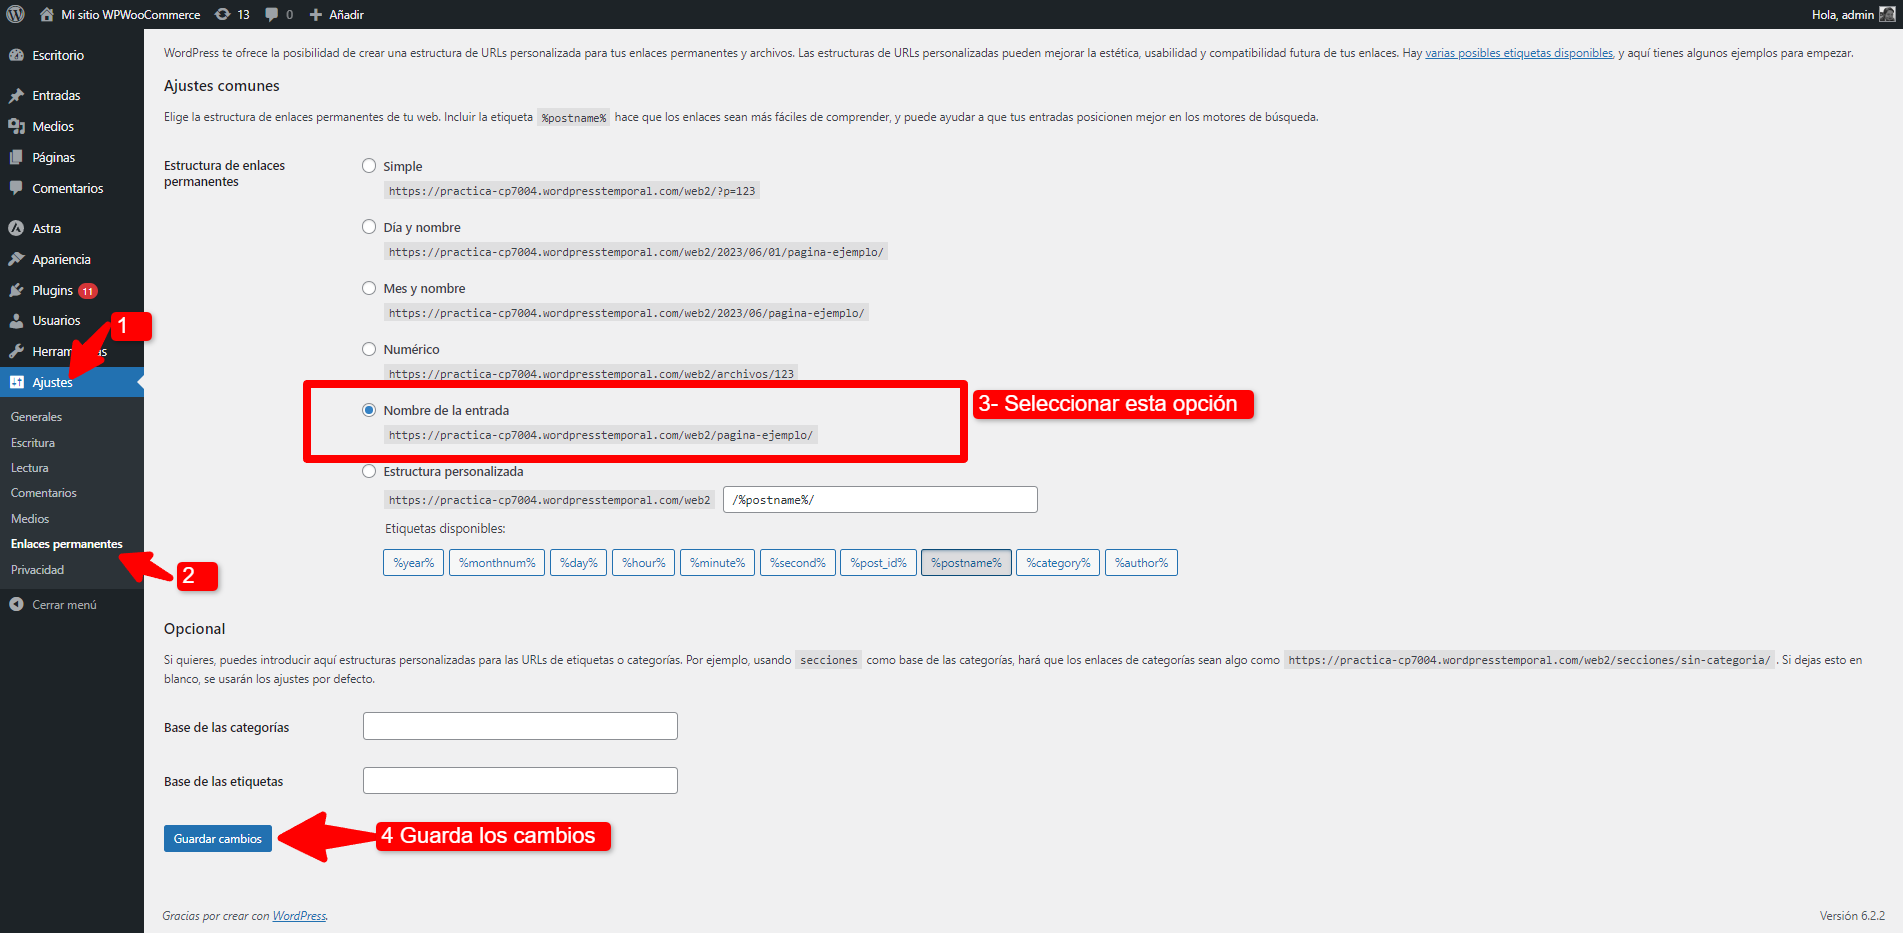Image resolution: width=1903 pixels, height=933 pixels.
Task: Insert the %second% tag button
Action: (x=798, y=563)
